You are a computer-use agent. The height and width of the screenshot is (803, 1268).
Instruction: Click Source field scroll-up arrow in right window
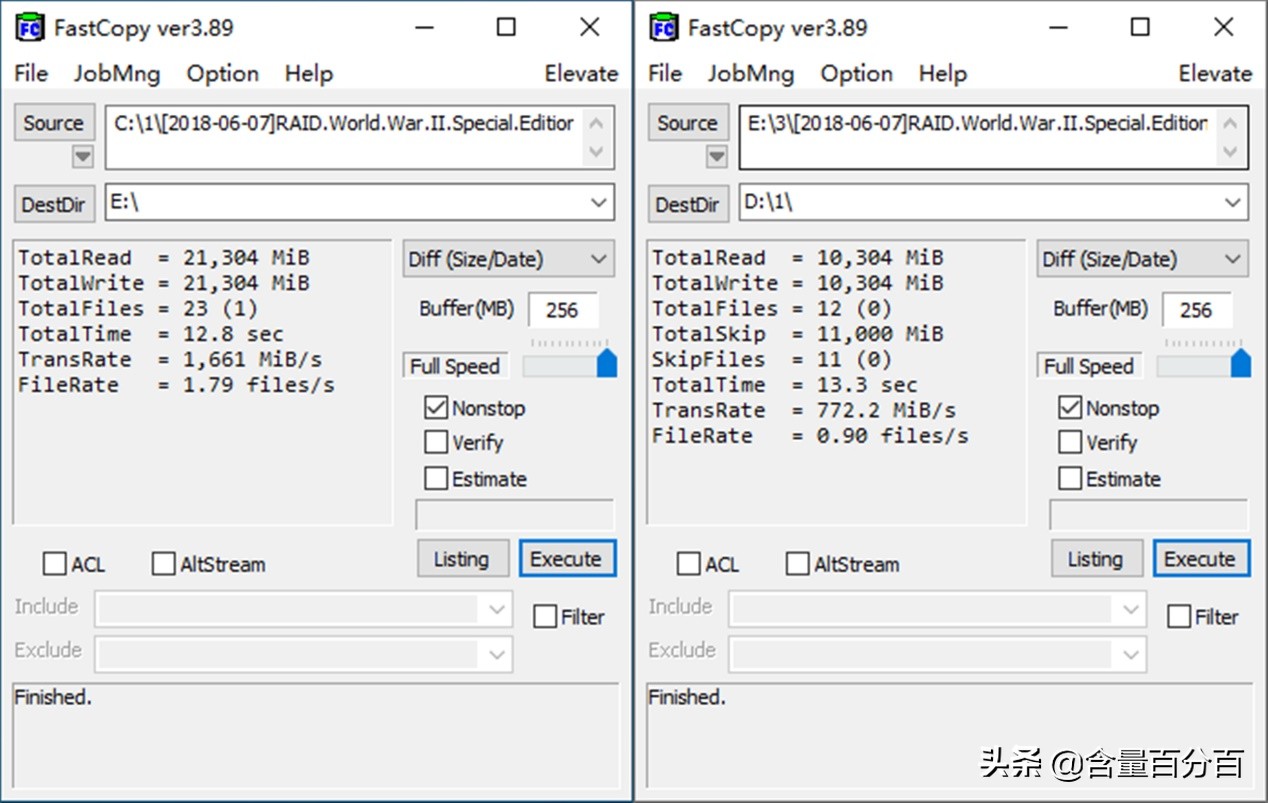[1231, 123]
